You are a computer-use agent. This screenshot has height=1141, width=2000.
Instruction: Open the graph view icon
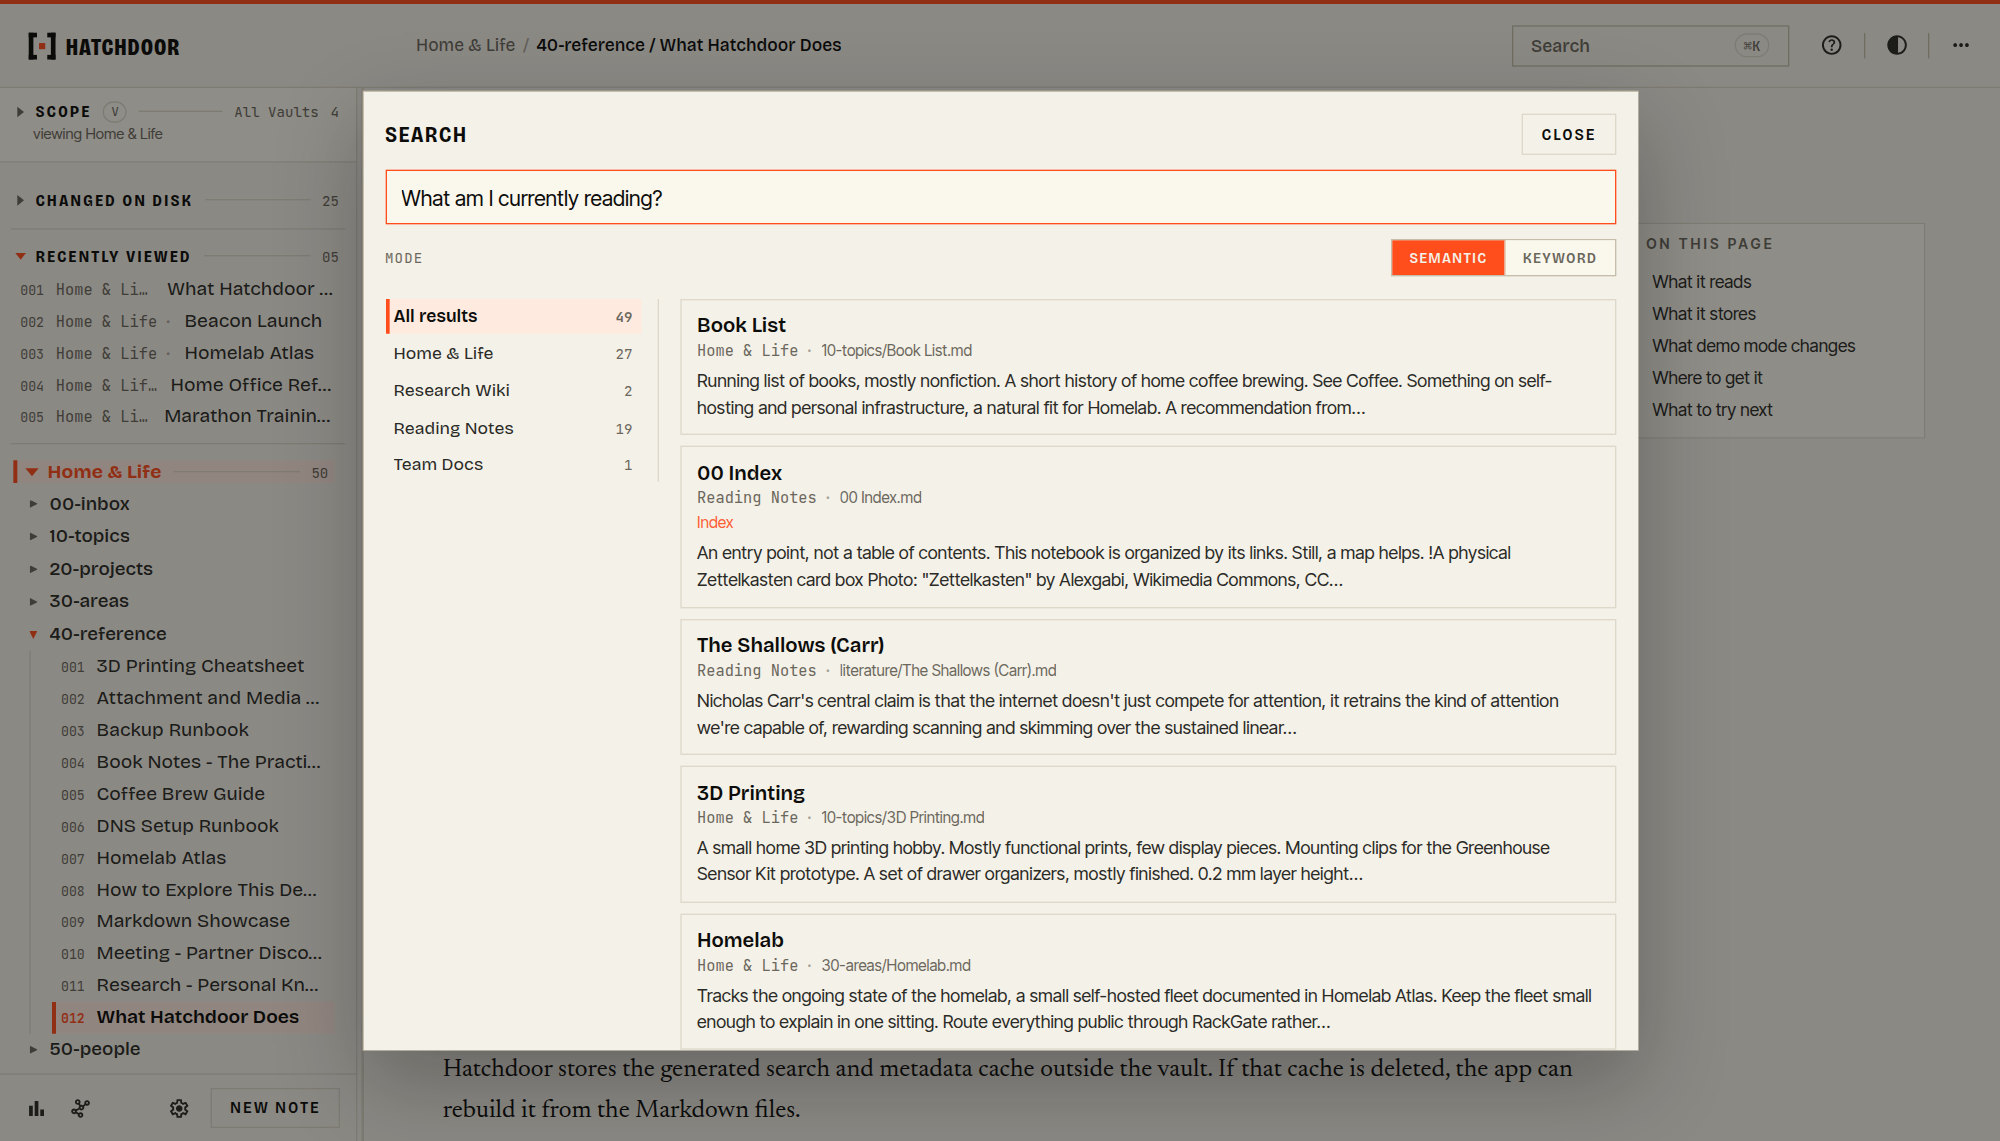81,1108
